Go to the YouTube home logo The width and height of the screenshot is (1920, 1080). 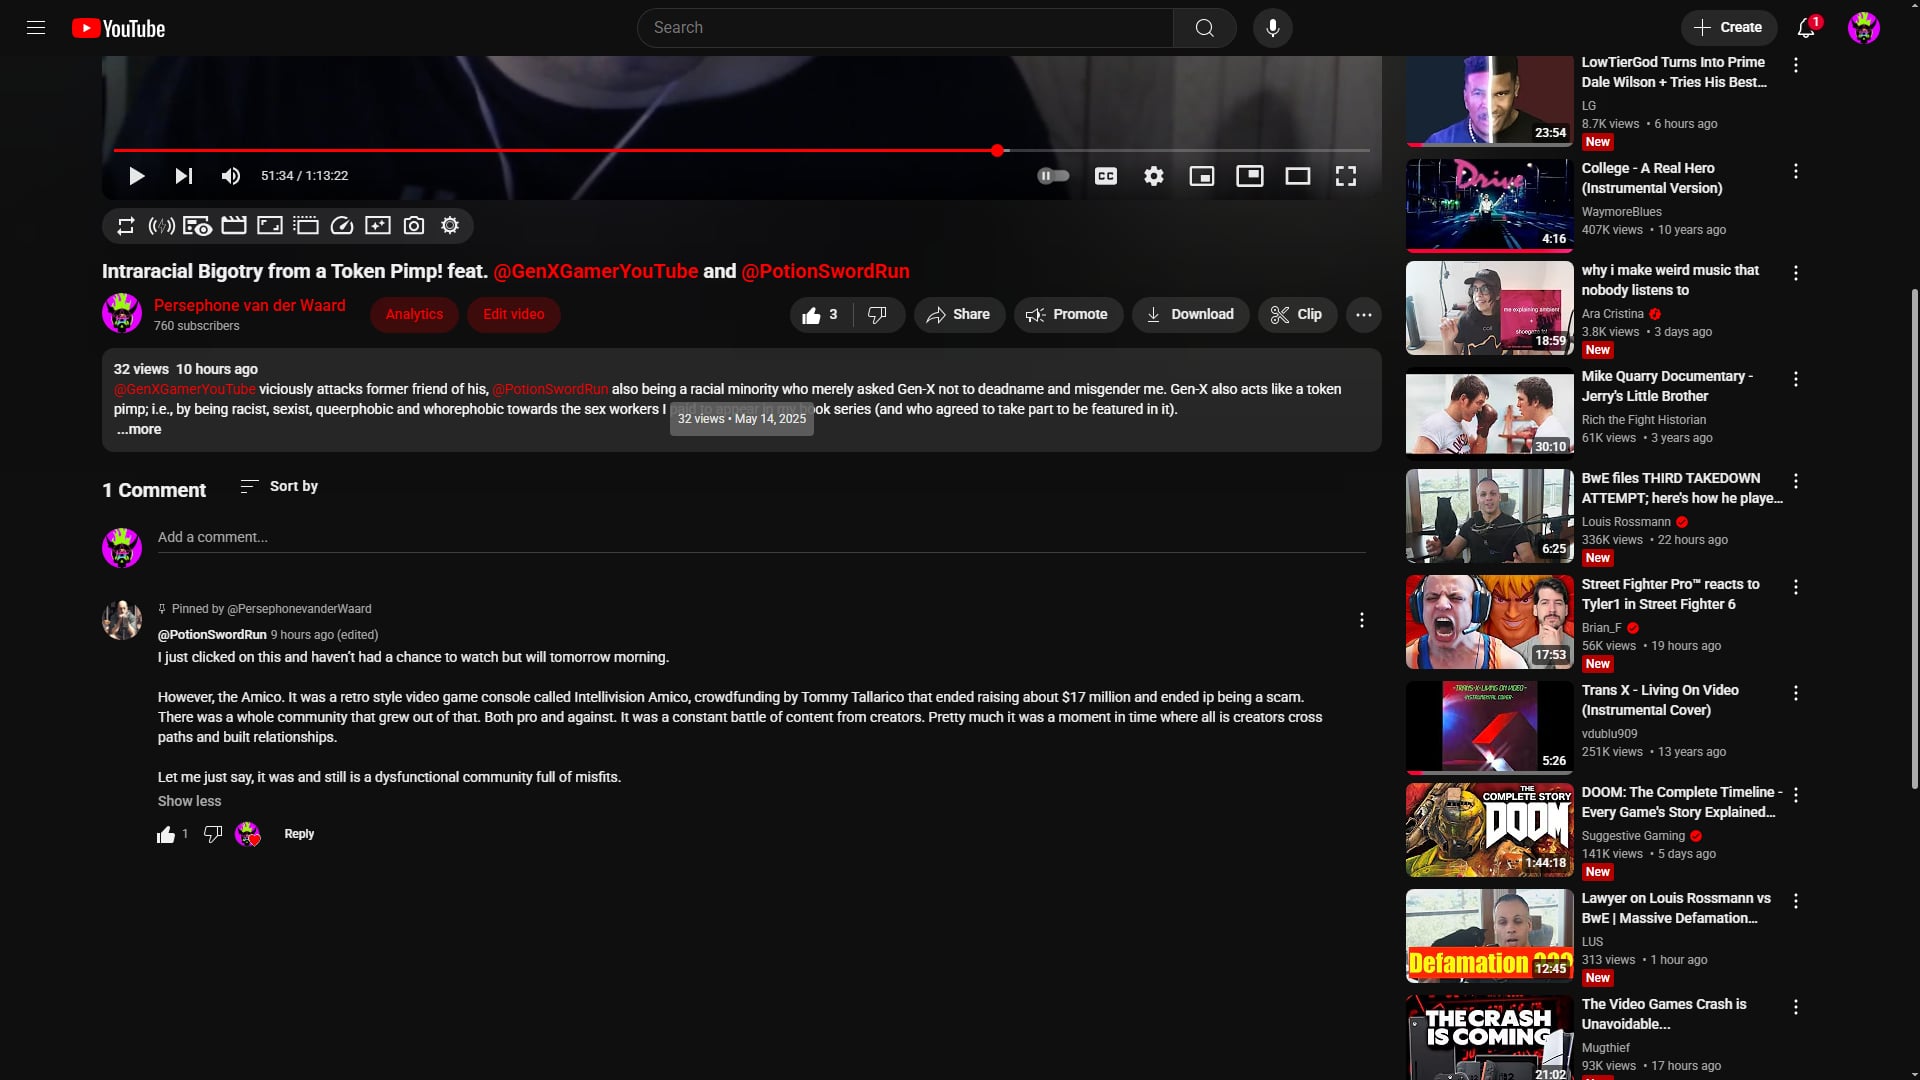click(118, 28)
